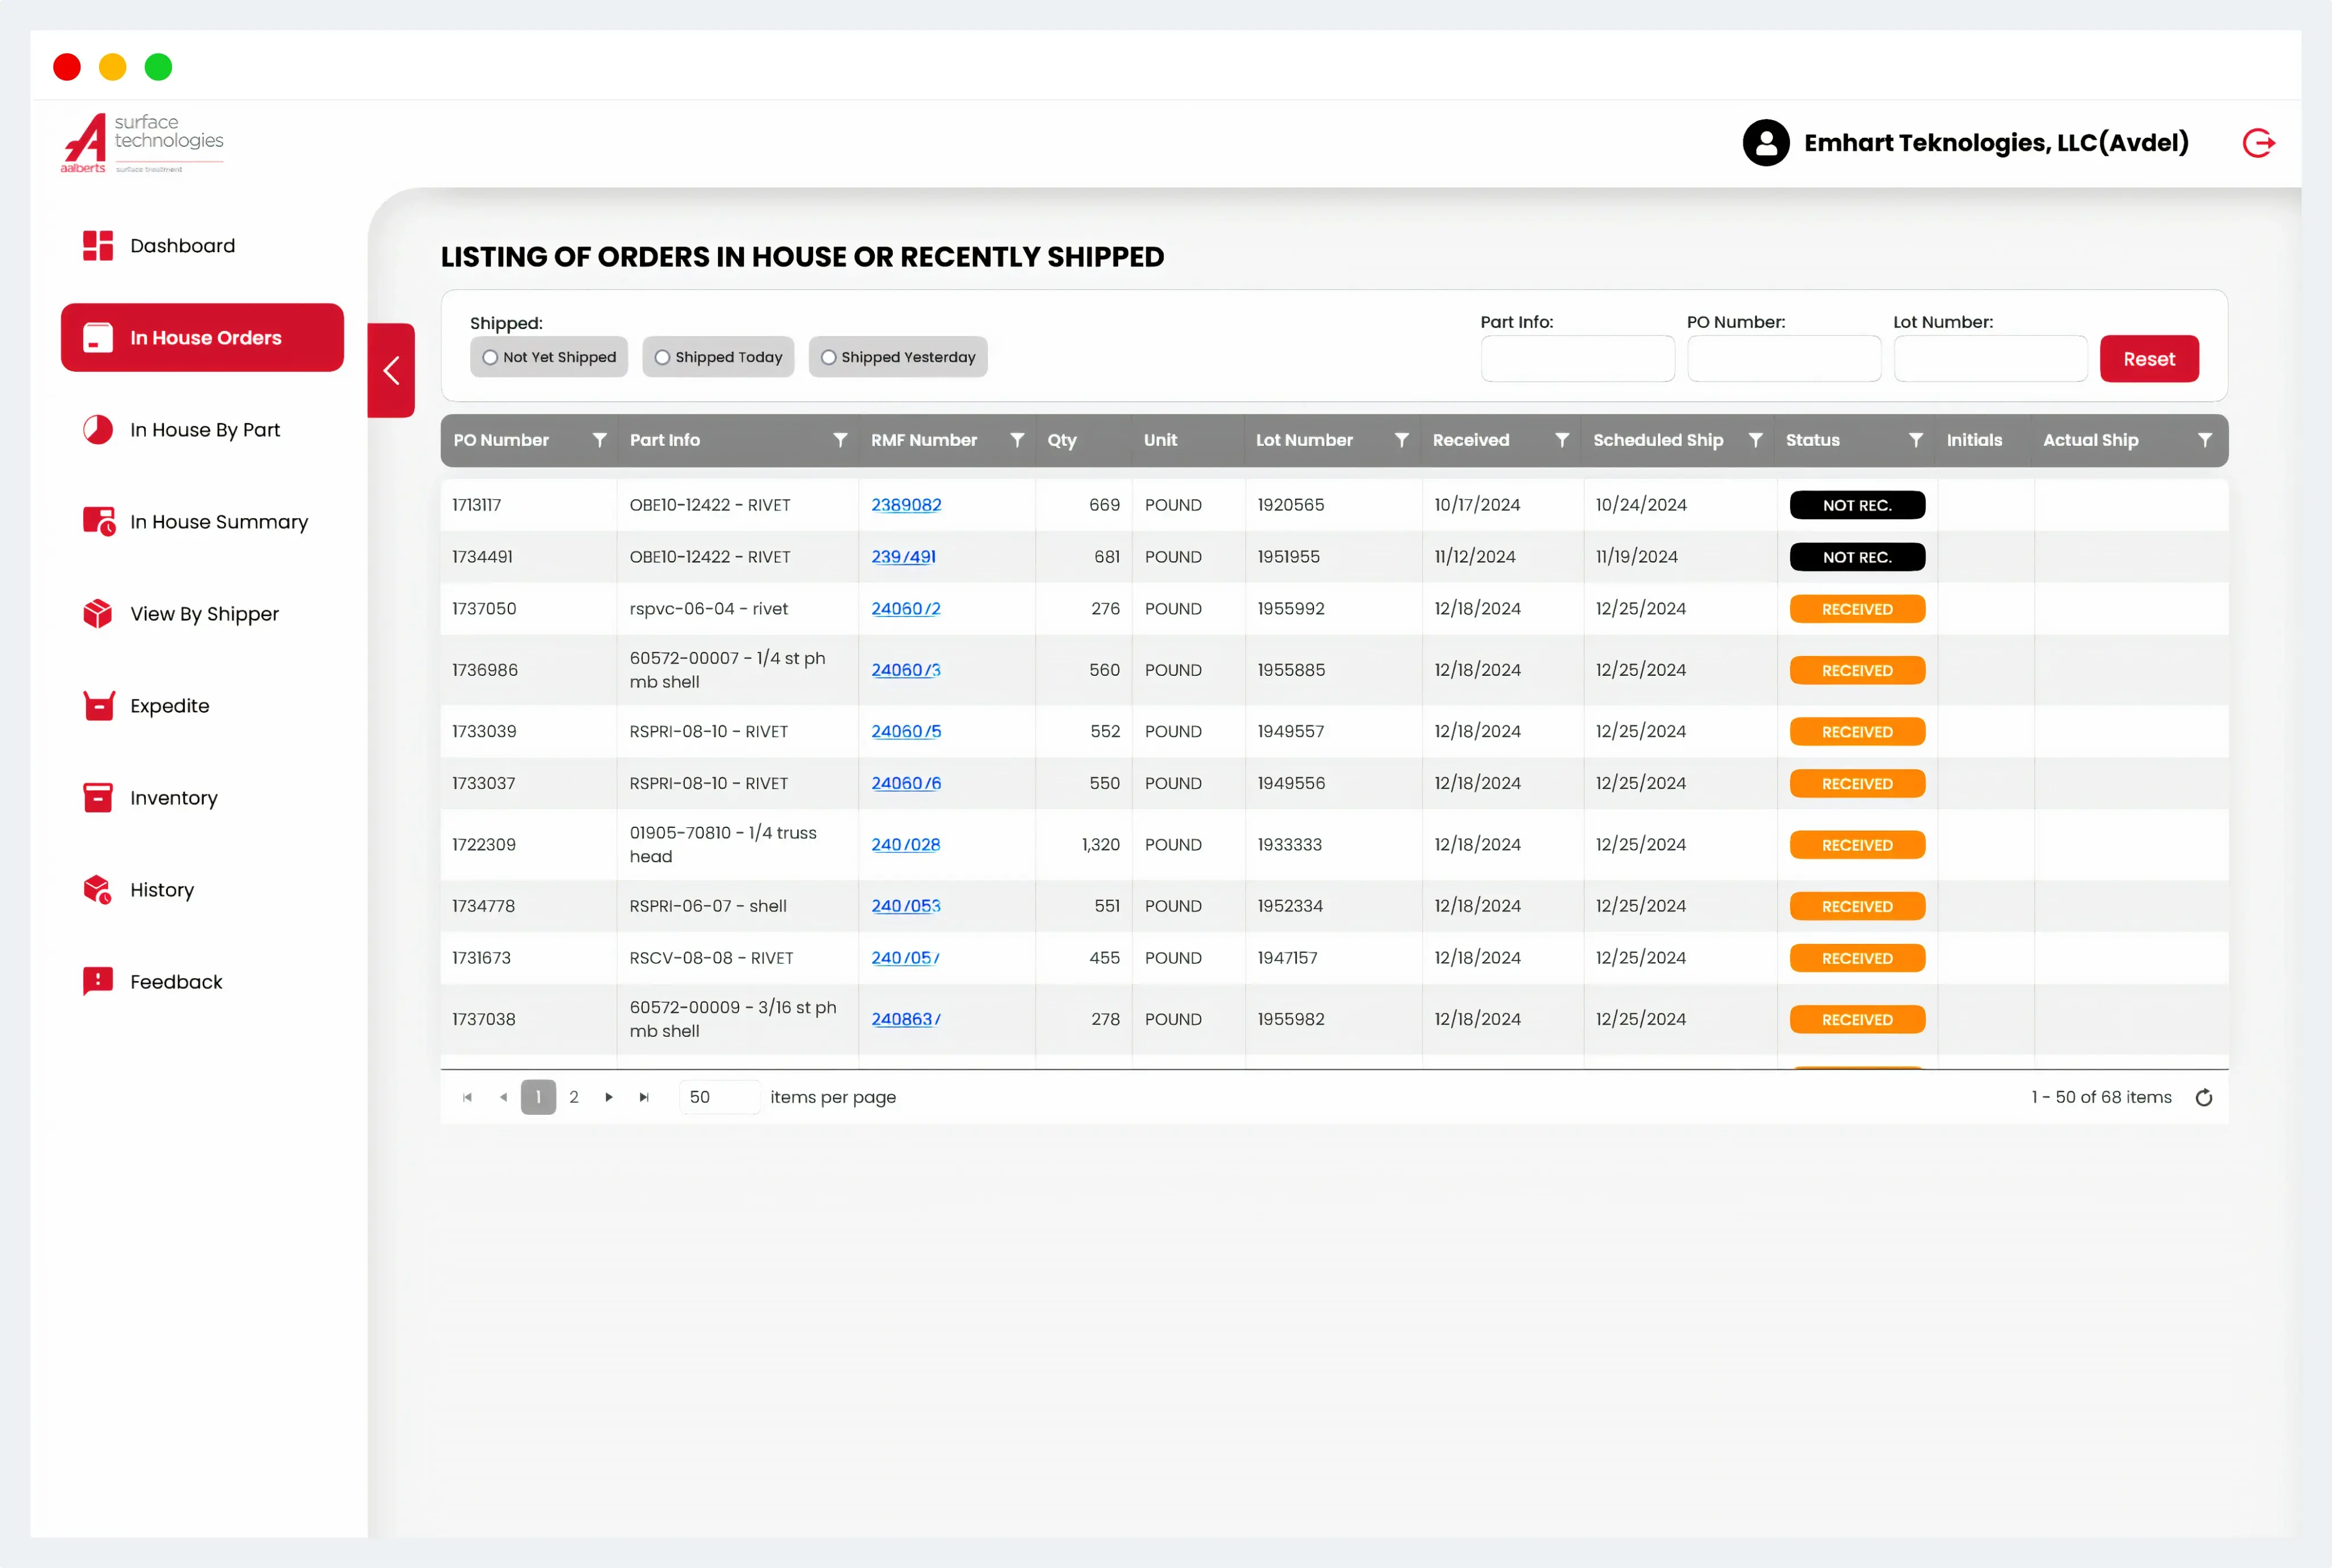Open filter icon on Status column
This screenshot has width=2332, height=1568.
click(1915, 440)
